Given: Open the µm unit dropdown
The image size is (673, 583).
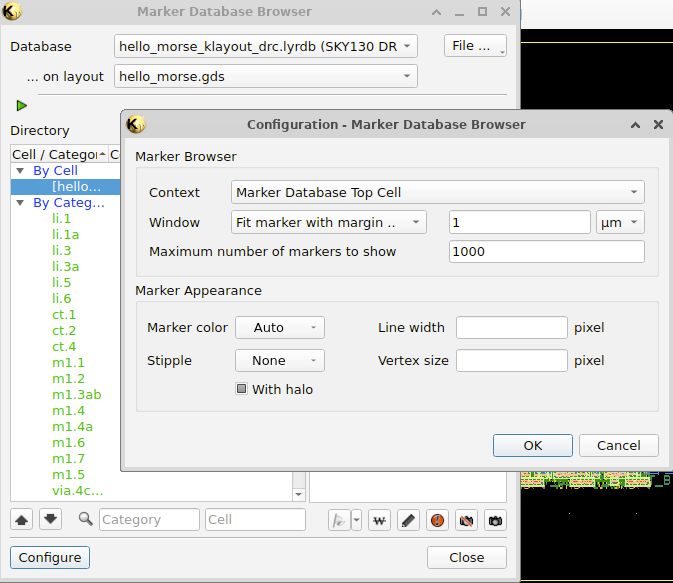Looking at the screenshot, I should (619, 222).
